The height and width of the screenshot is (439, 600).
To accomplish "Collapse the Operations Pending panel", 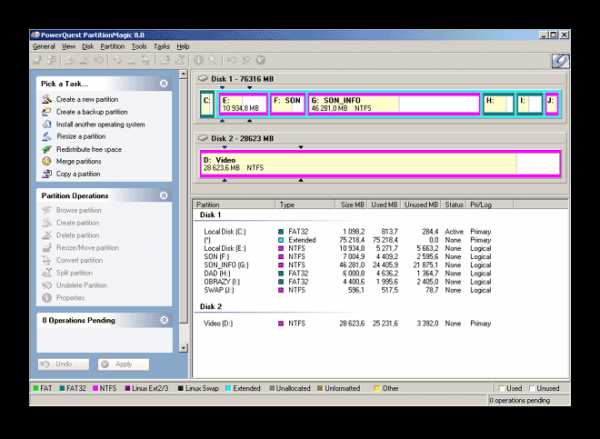I will tap(164, 320).
